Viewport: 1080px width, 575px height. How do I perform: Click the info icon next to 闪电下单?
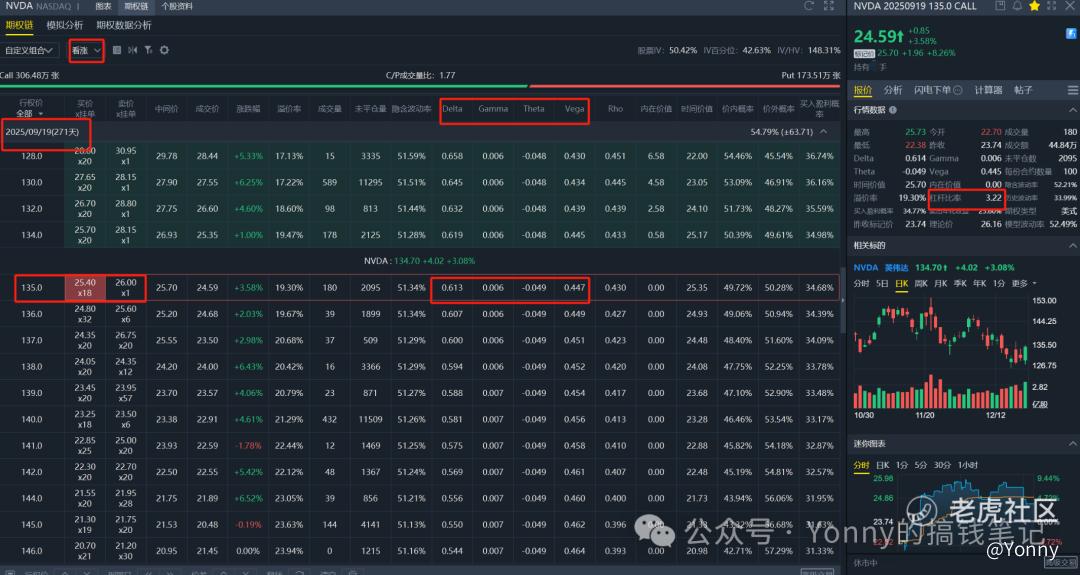957,90
